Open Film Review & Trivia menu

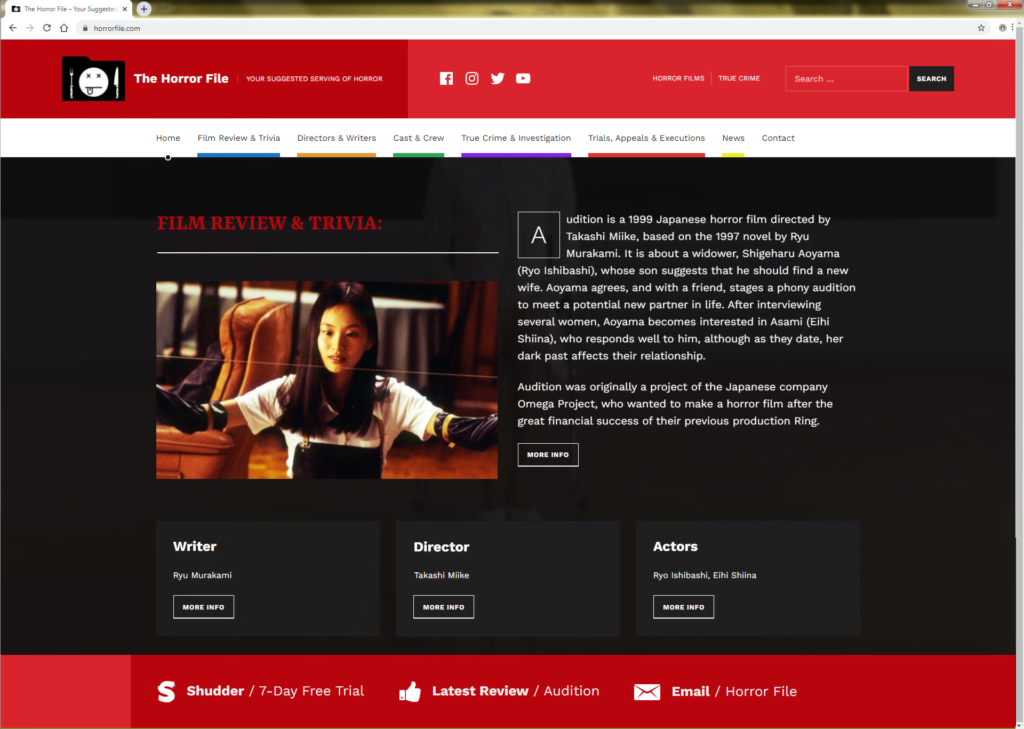tap(238, 138)
